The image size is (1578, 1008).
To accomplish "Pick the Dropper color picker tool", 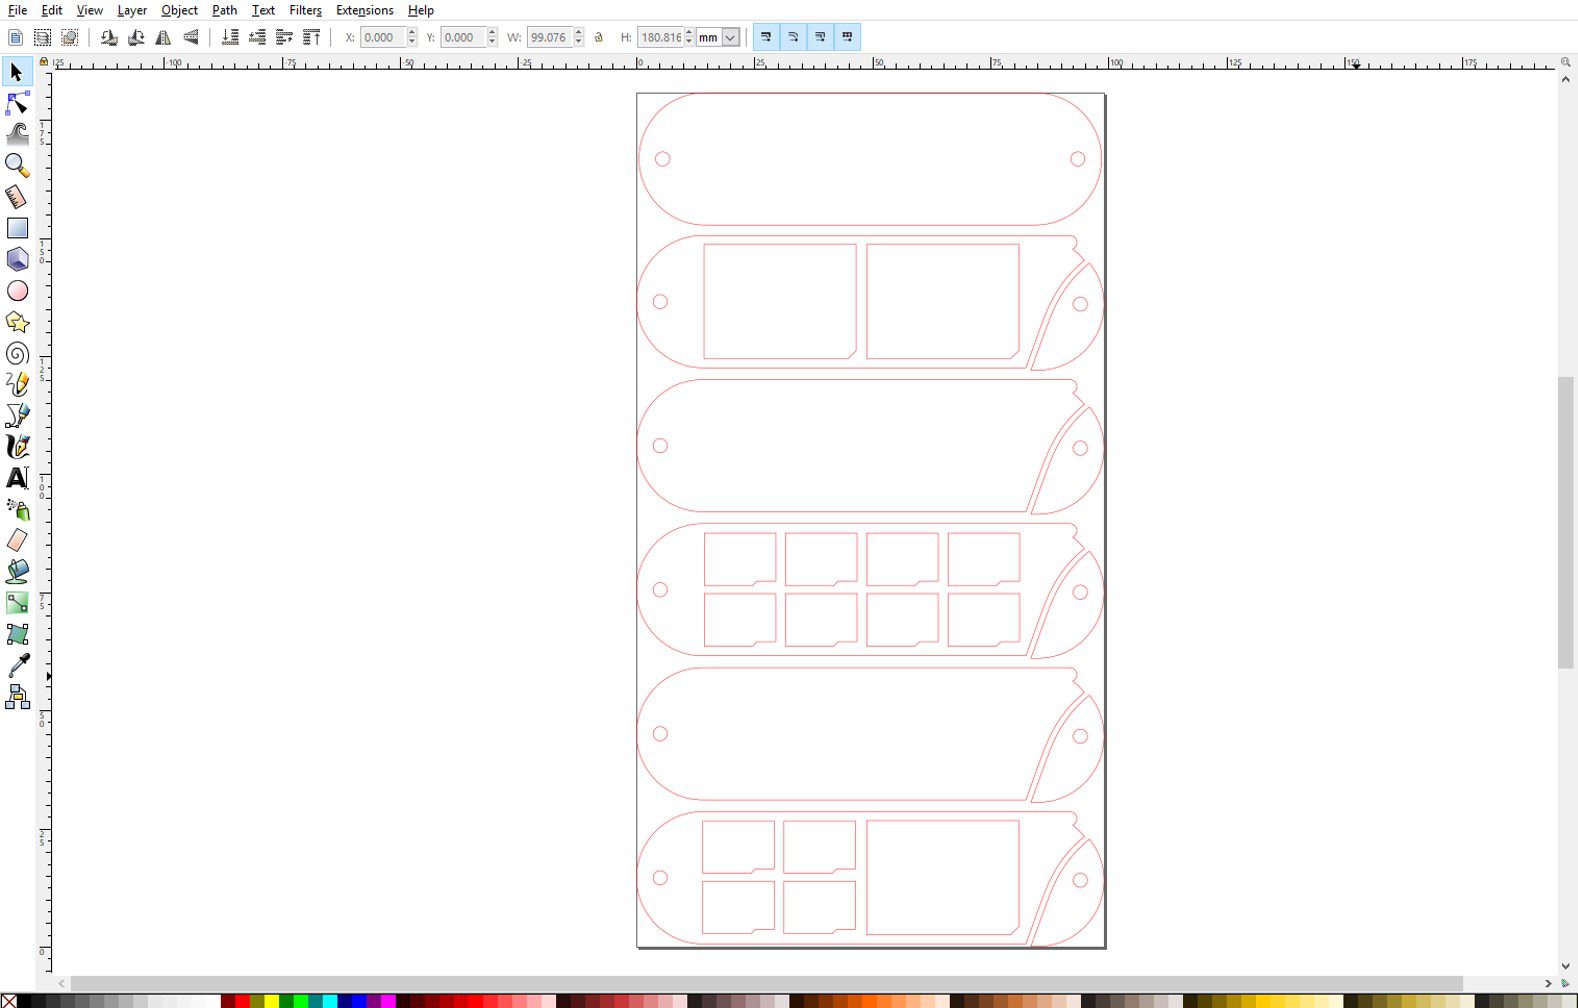I will click(x=17, y=665).
